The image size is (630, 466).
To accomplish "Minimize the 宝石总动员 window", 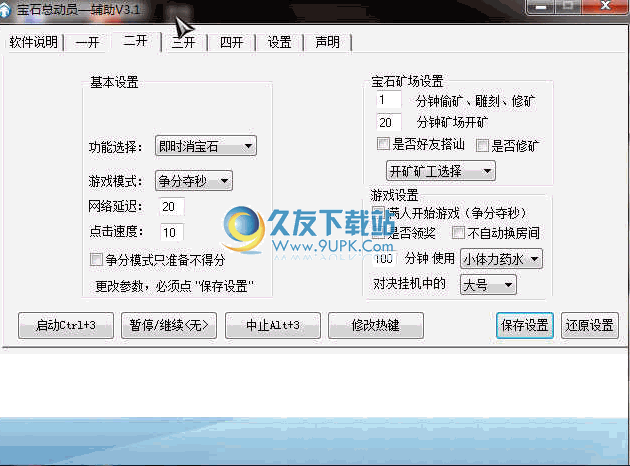I will coord(541,6).
